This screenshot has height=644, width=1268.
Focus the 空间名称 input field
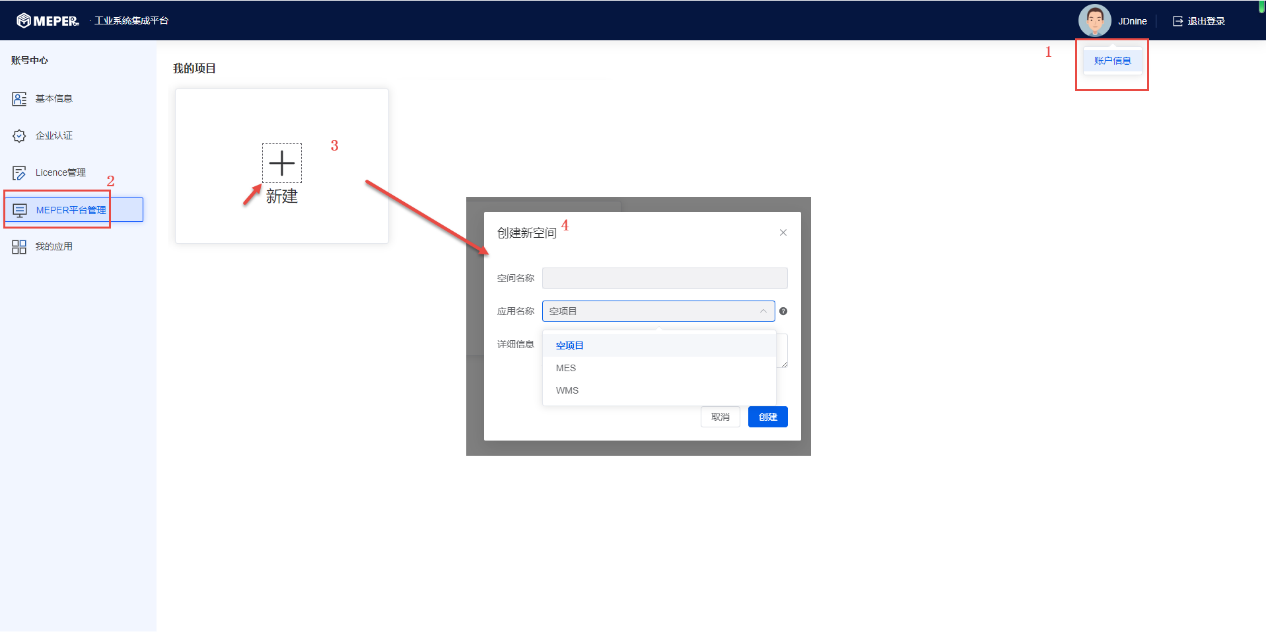tap(664, 278)
